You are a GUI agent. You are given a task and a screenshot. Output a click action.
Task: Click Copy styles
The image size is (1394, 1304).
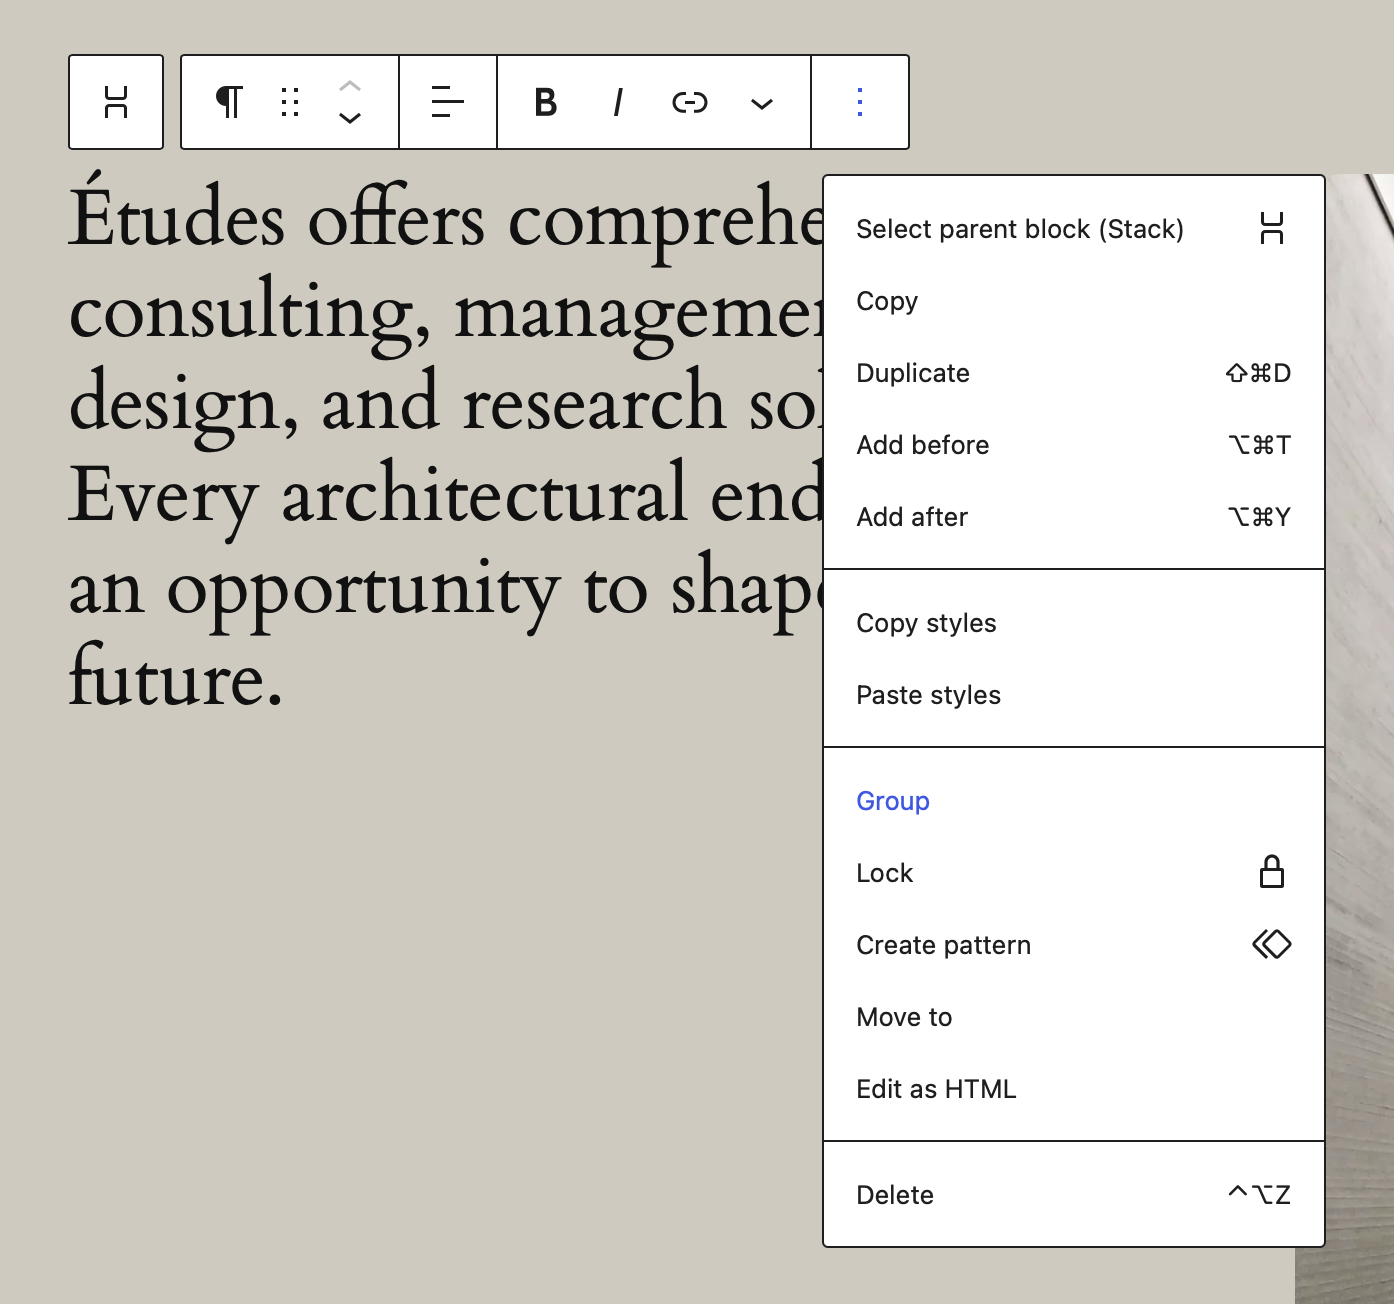coord(926,622)
